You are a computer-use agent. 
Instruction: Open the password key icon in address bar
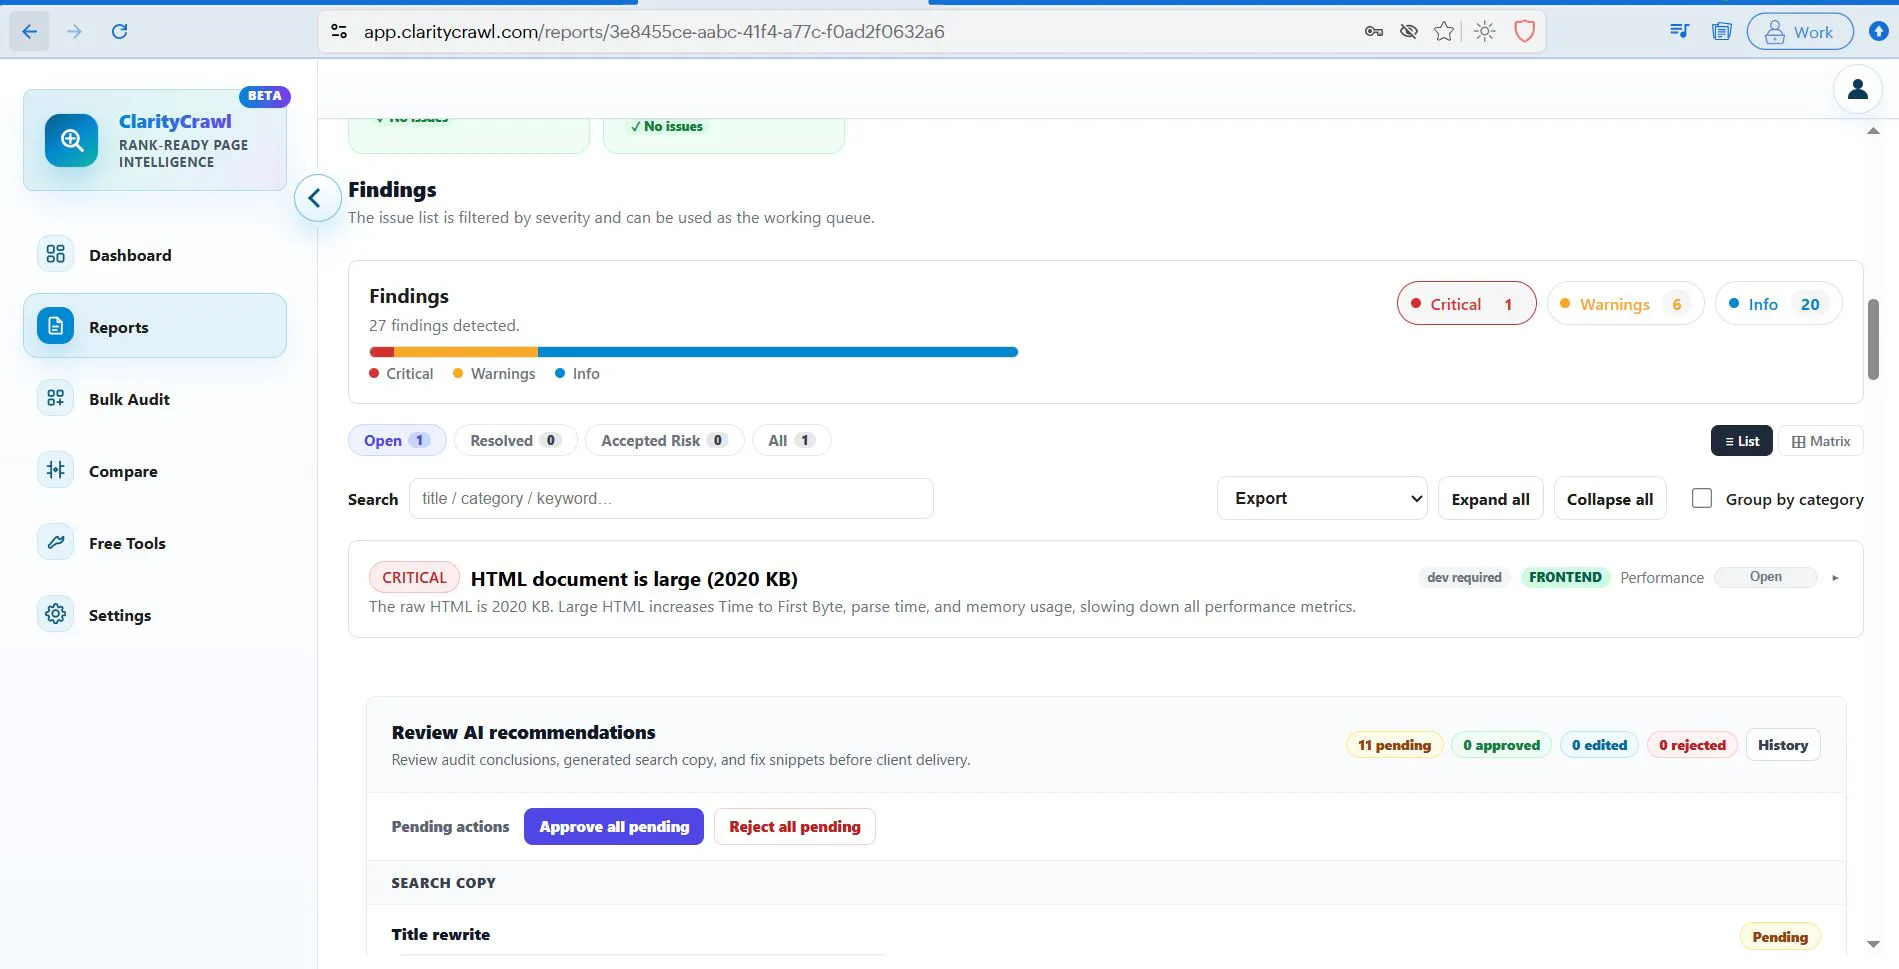(1374, 32)
